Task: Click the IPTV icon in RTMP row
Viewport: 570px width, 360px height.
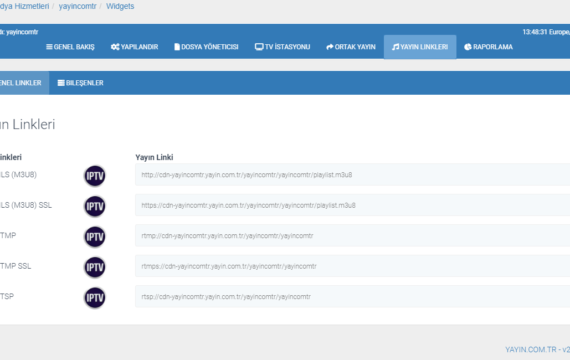Action: (x=95, y=237)
